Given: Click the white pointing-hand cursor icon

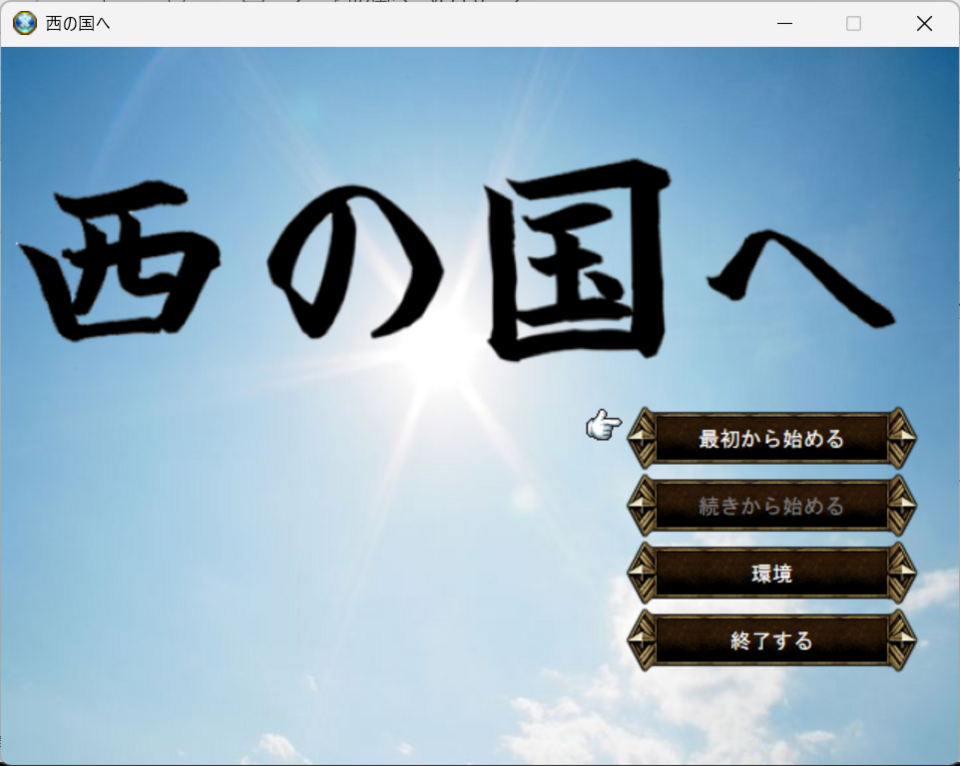Looking at the screenshot, I should tap(603, 425).
